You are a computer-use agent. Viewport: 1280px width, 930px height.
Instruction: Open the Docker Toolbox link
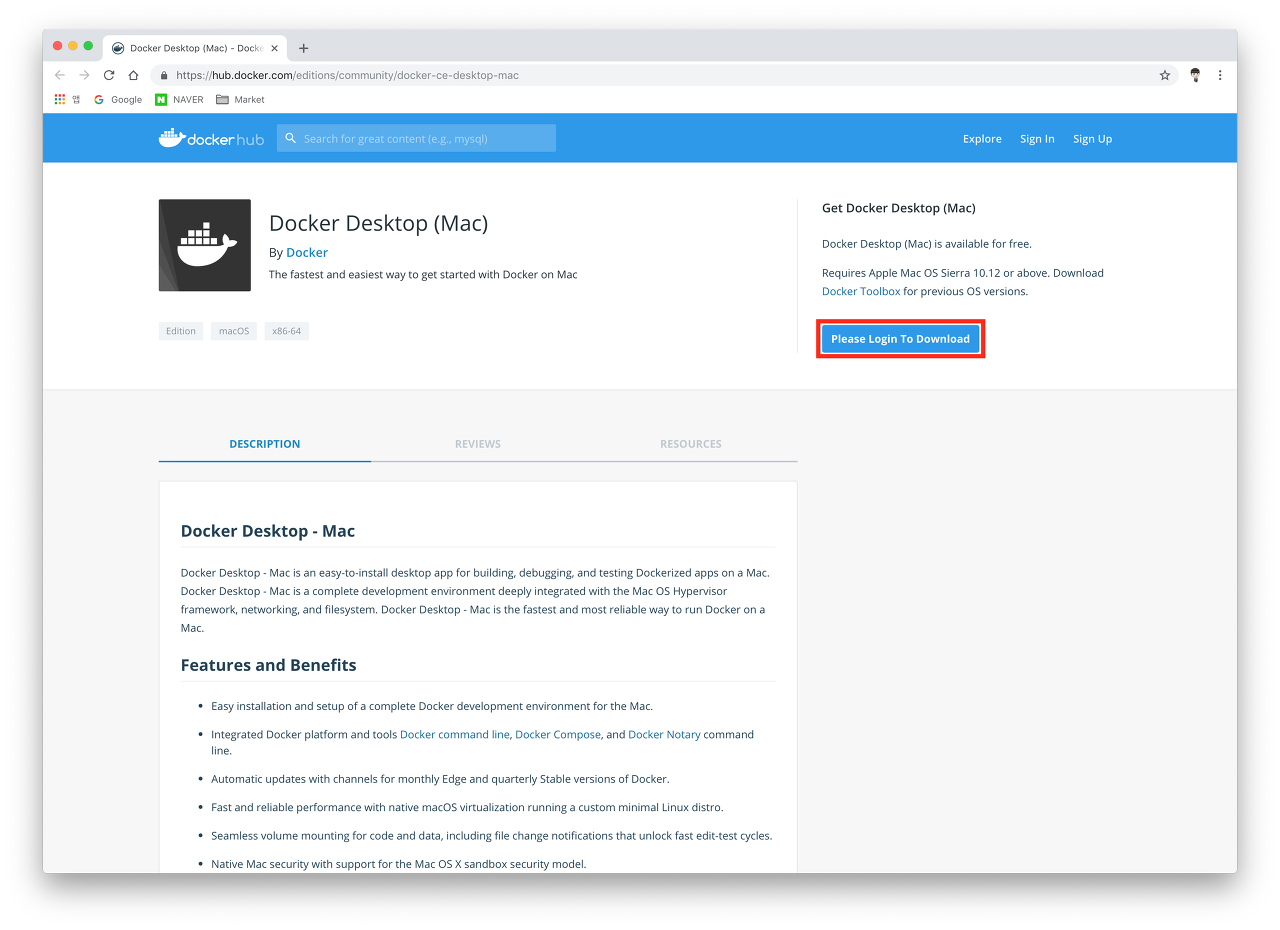861,291
